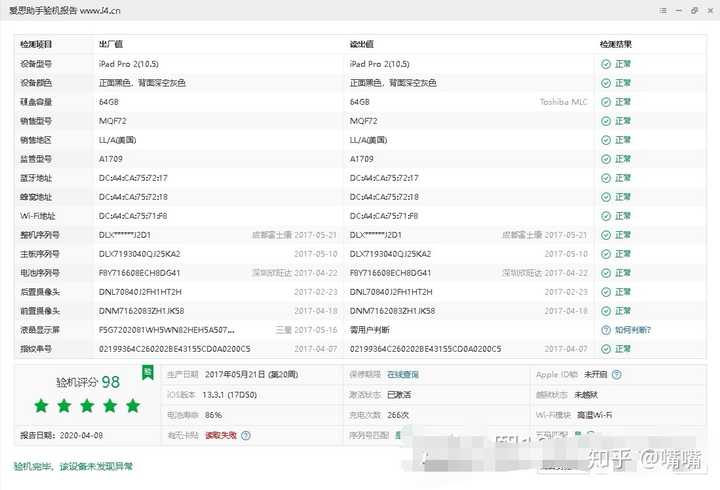Click the help icon next to 读取失败
Viewport: 720px width, 490px height.
tap(246, 435)
